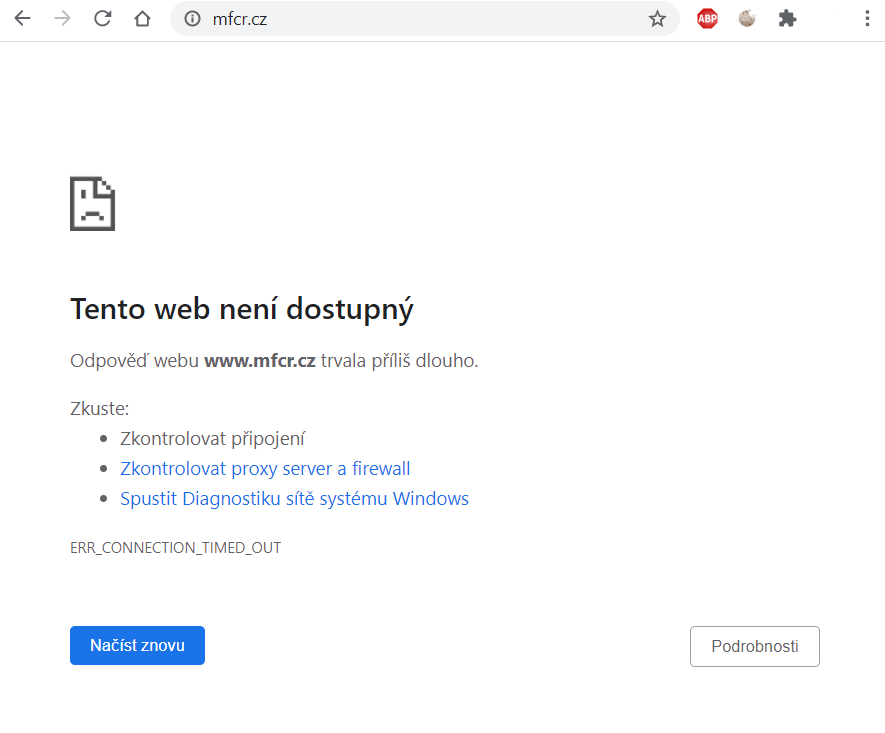
Task: View site information icon beside mfcr.cz
Action: click(192, 19)
